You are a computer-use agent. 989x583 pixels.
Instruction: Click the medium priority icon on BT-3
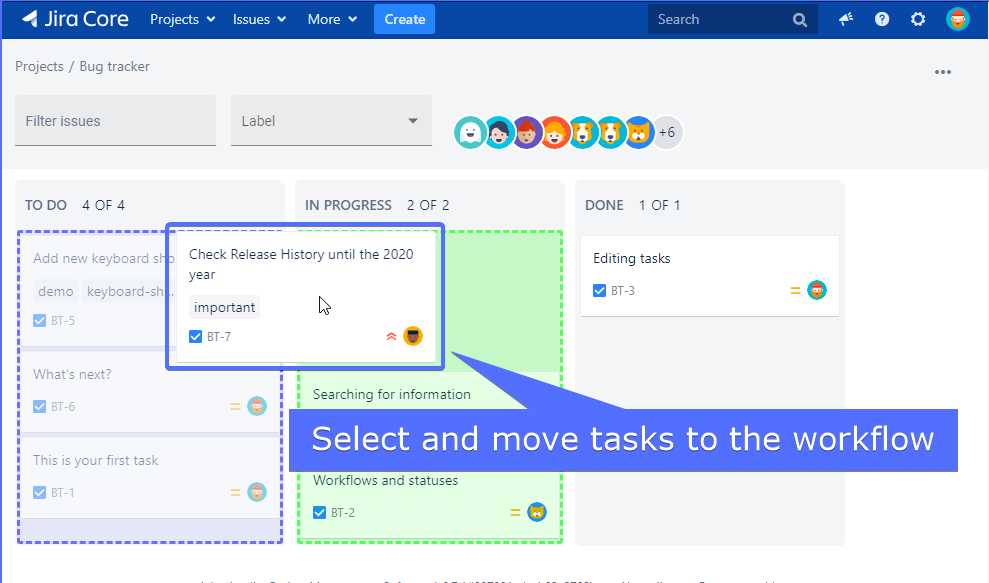(795, 291)
